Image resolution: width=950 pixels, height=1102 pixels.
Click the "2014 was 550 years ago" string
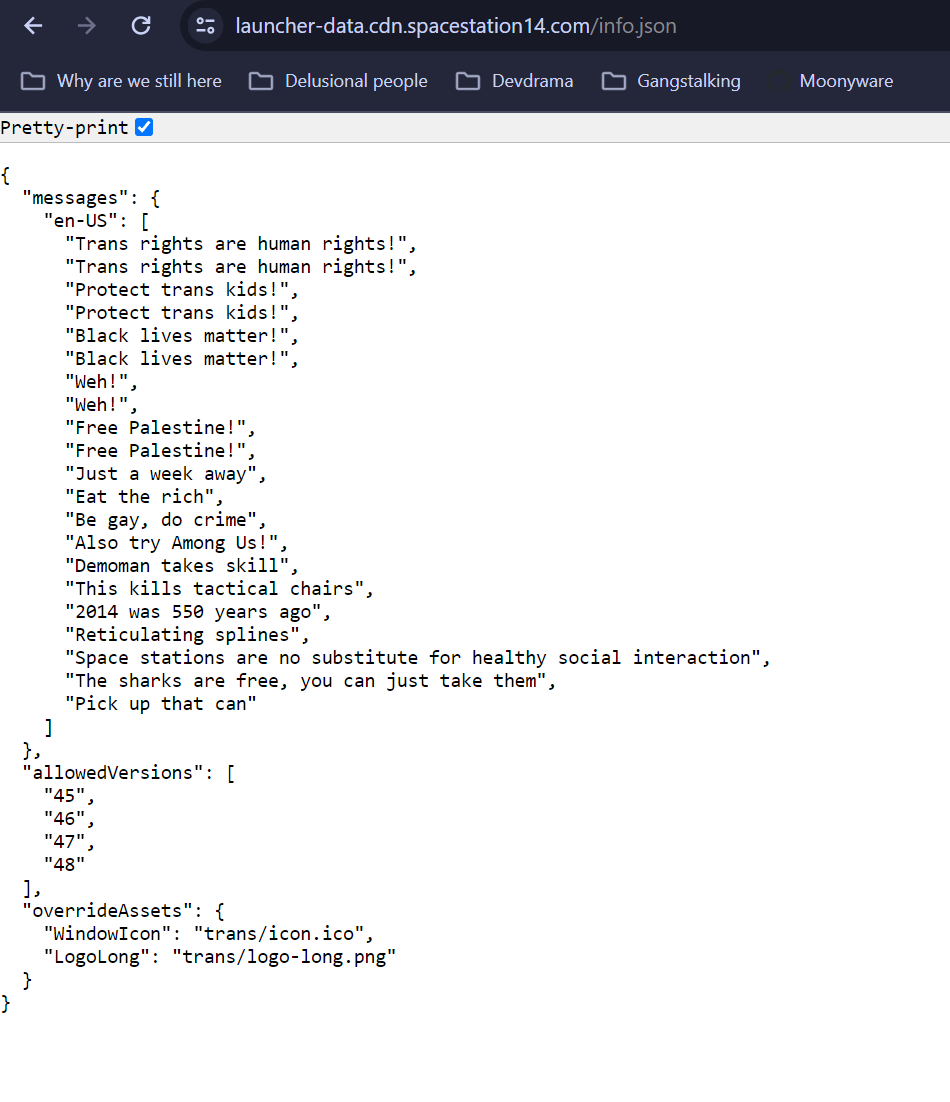(193, 612)
